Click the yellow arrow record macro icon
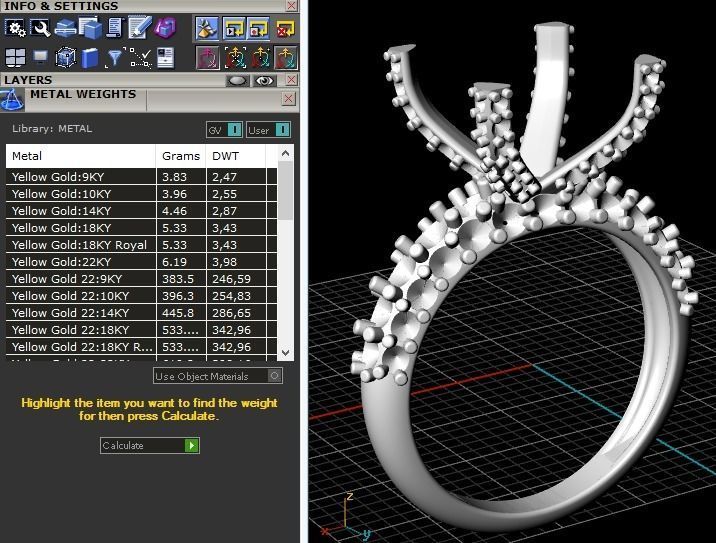The image size is (716, 543). [x=259, y=29]
